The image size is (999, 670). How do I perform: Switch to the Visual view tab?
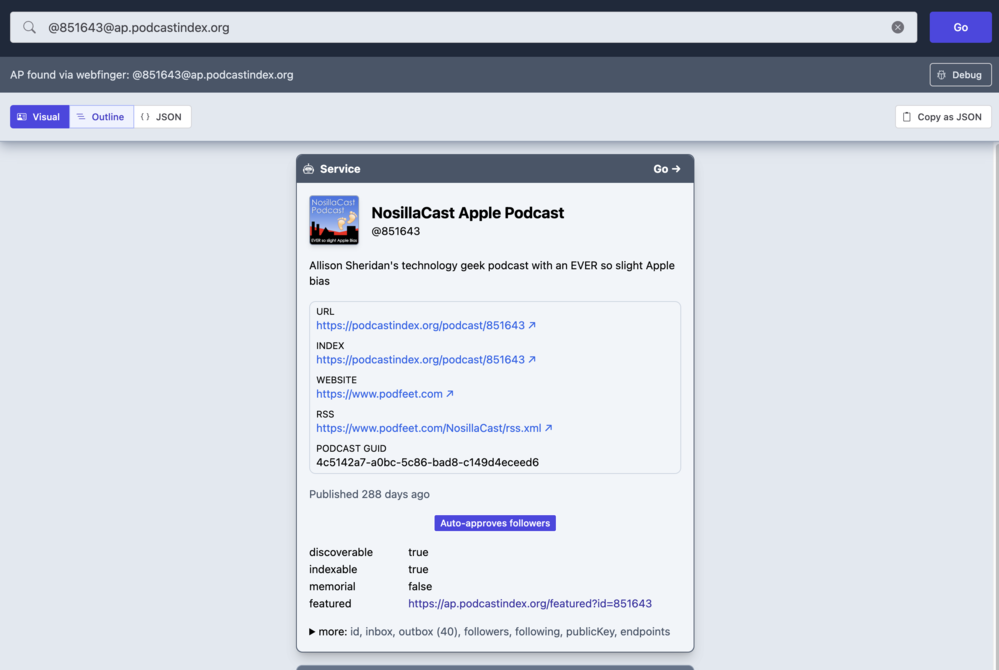39,117
